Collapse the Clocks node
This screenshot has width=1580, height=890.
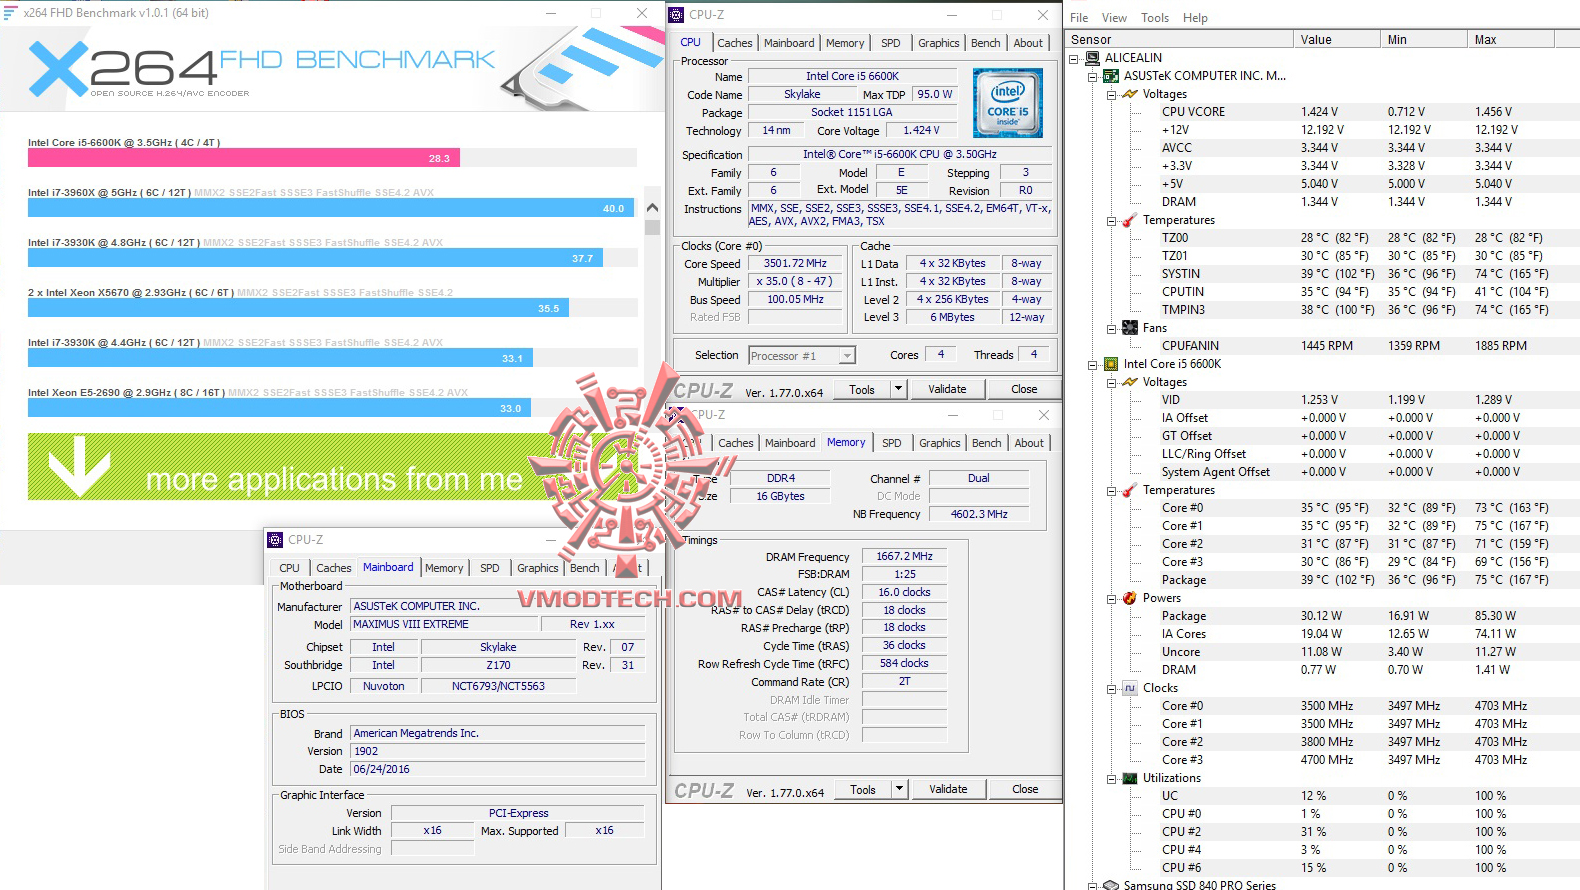[1111, 689]
